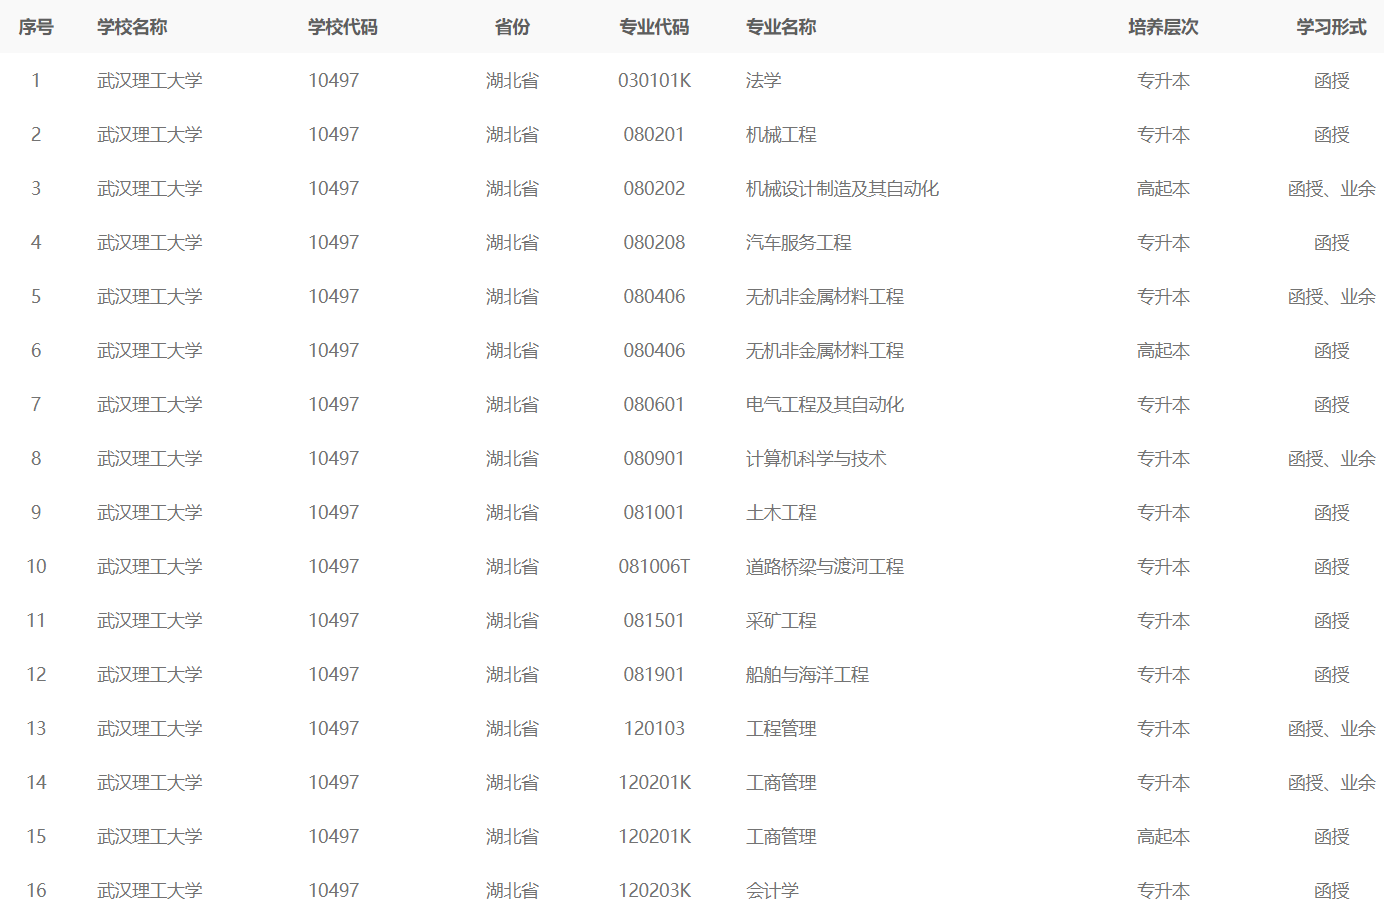Select the 机械设计制造及其自动化 cell
This screenshot has height=917, width=1384.
click(842, 189)
